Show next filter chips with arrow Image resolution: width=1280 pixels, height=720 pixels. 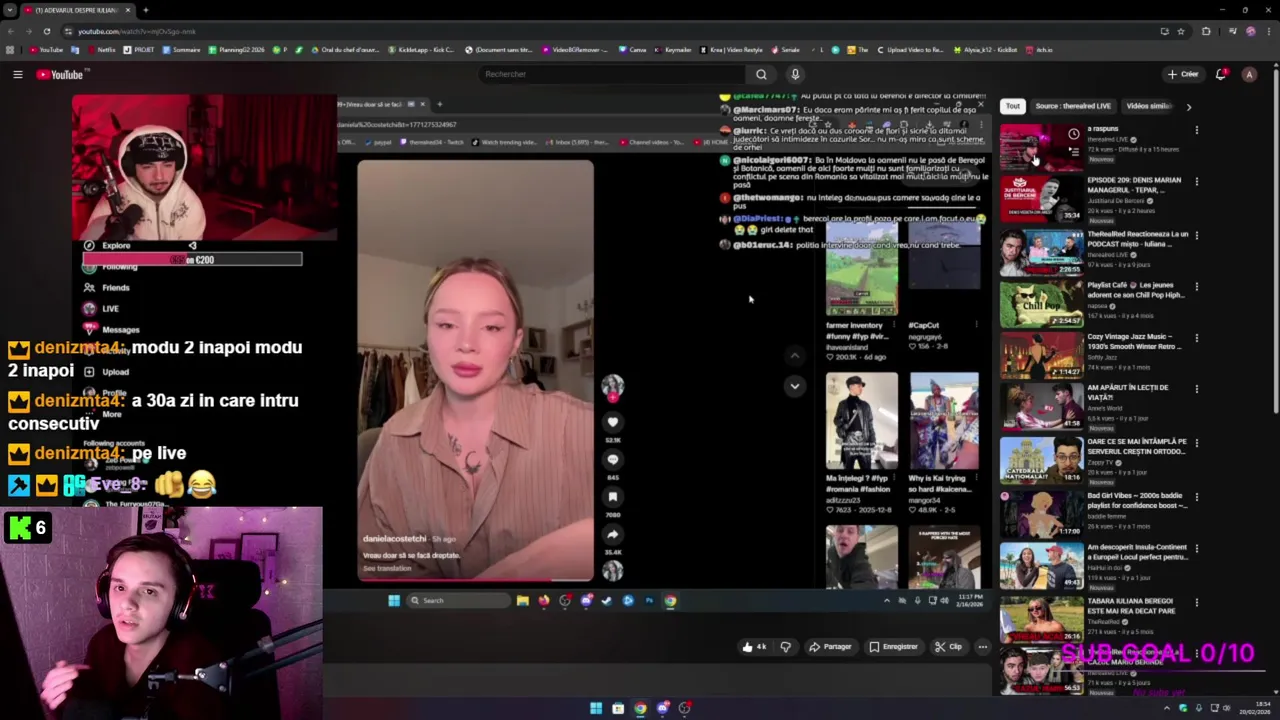coord(1188,106)
